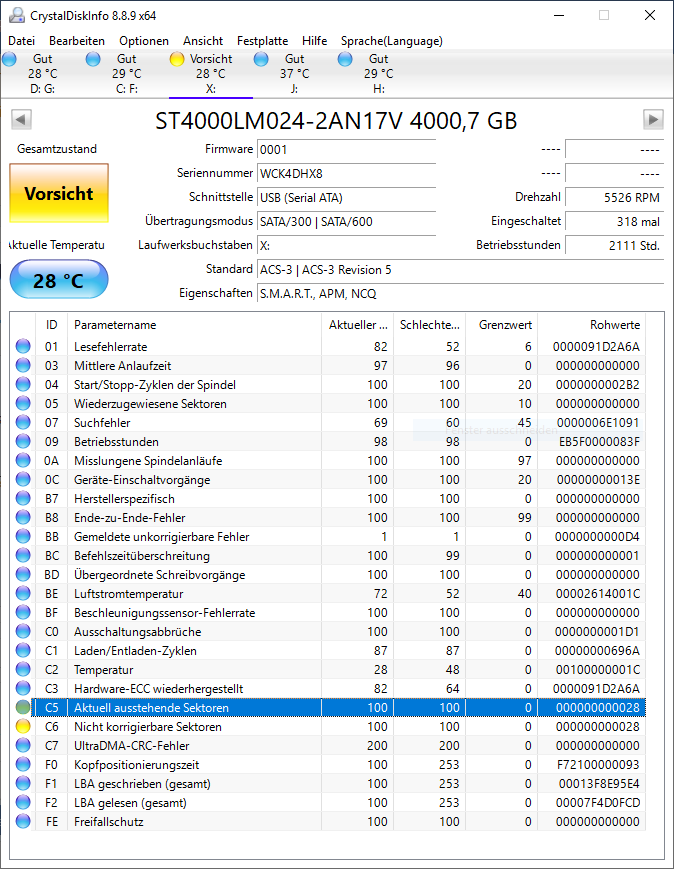The height and width of the screenshot is (869, 674).
Task: Click the Eigenschaften field S.M.A.R.T., APM, NCQ
Action: [x=460, y=294]
